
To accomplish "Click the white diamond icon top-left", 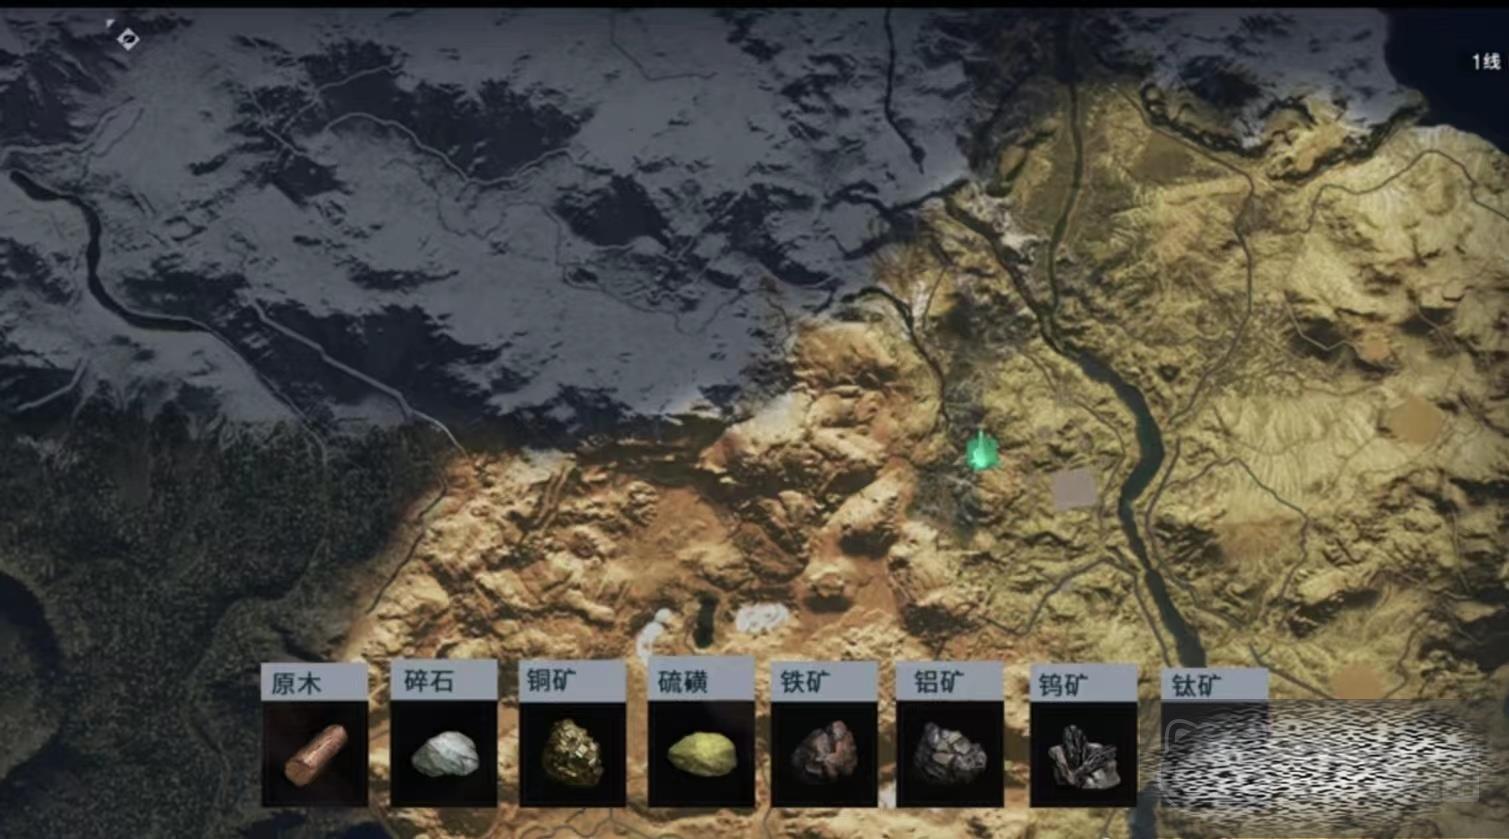I will pos(127,38).
